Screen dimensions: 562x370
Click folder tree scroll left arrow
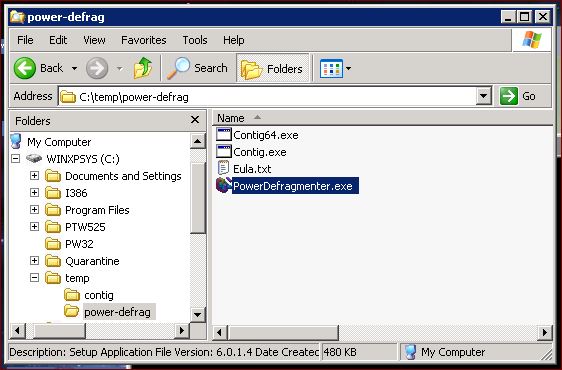(18, 331)
